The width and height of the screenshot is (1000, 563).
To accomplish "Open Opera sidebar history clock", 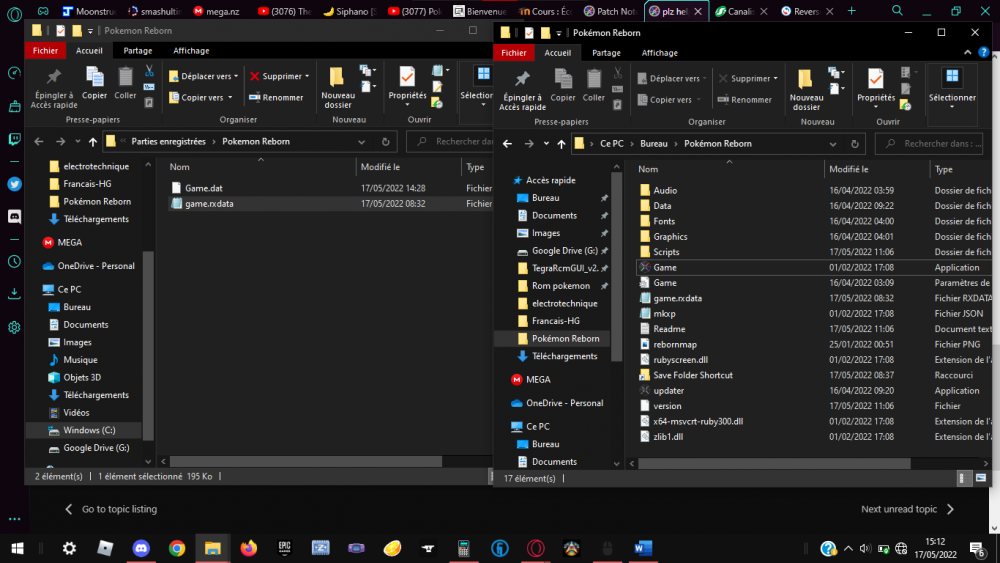I will point(14,261).
